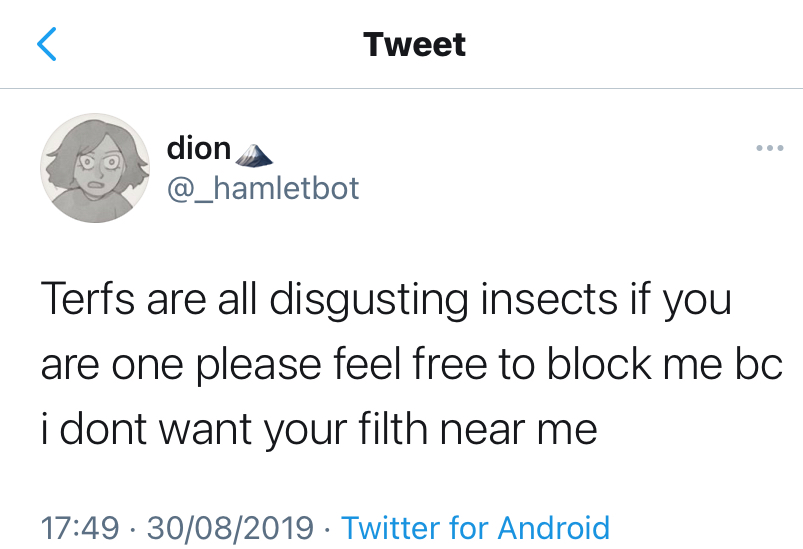Open the @_hamletbot profile handle

point(262,187)
